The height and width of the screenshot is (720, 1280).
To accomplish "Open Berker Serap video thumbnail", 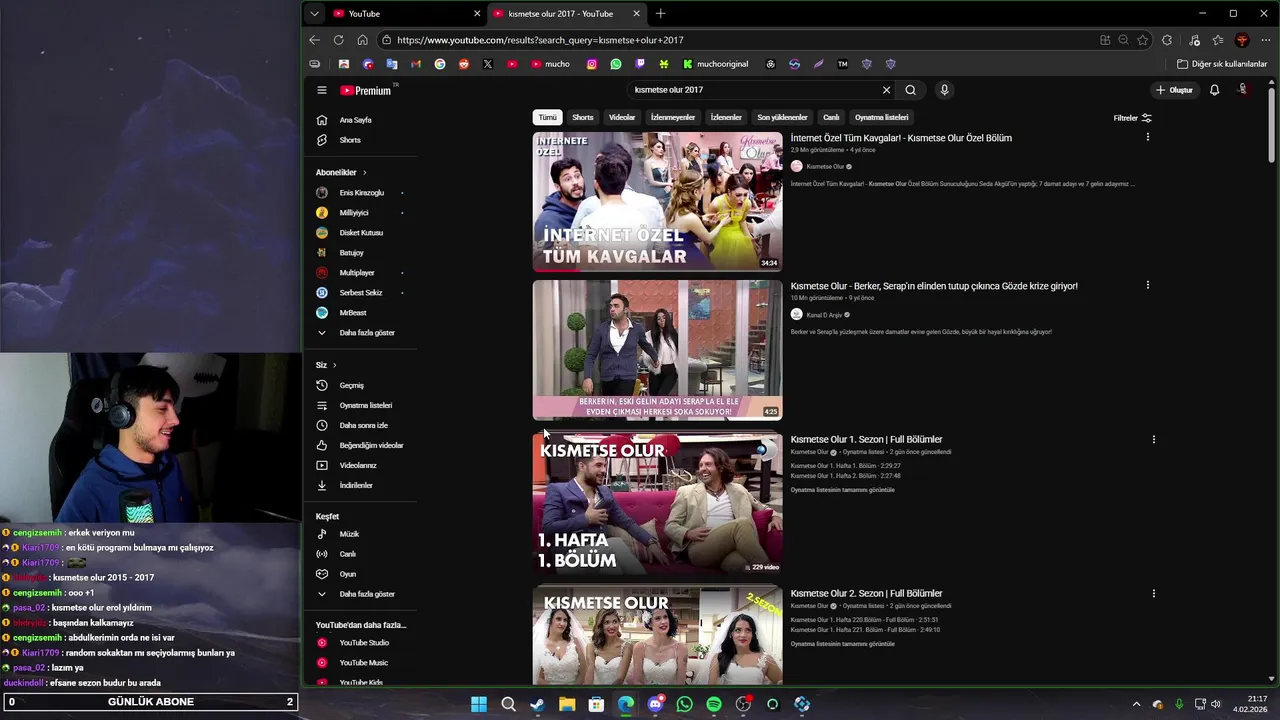I will coord(657,349).
